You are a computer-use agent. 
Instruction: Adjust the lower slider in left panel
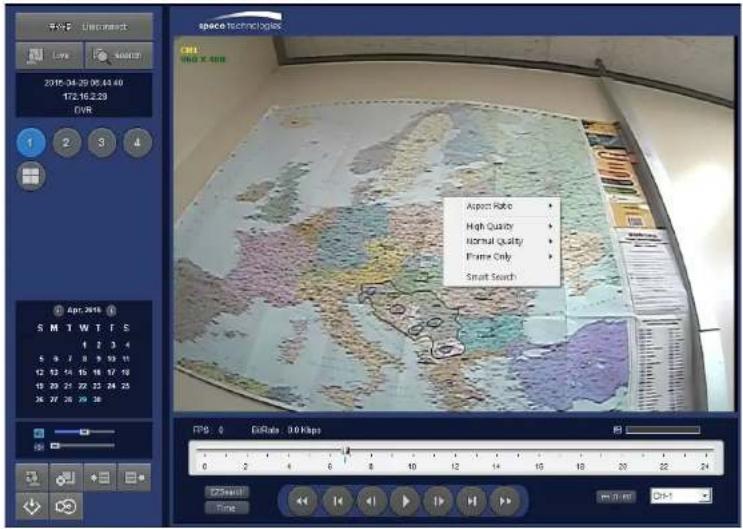point(84,446)
